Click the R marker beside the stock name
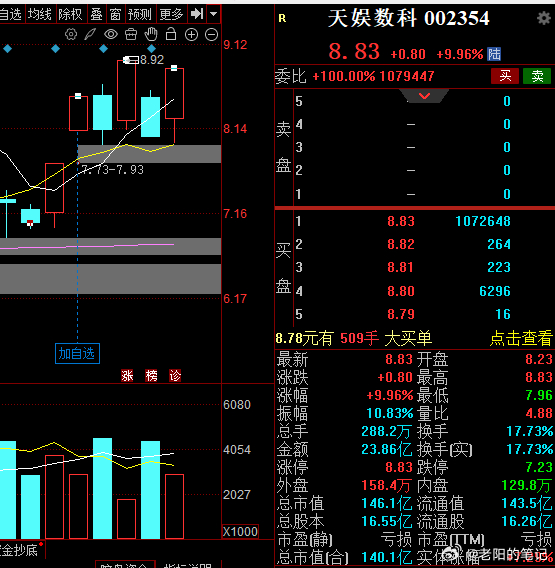 (x=282, y=18)
